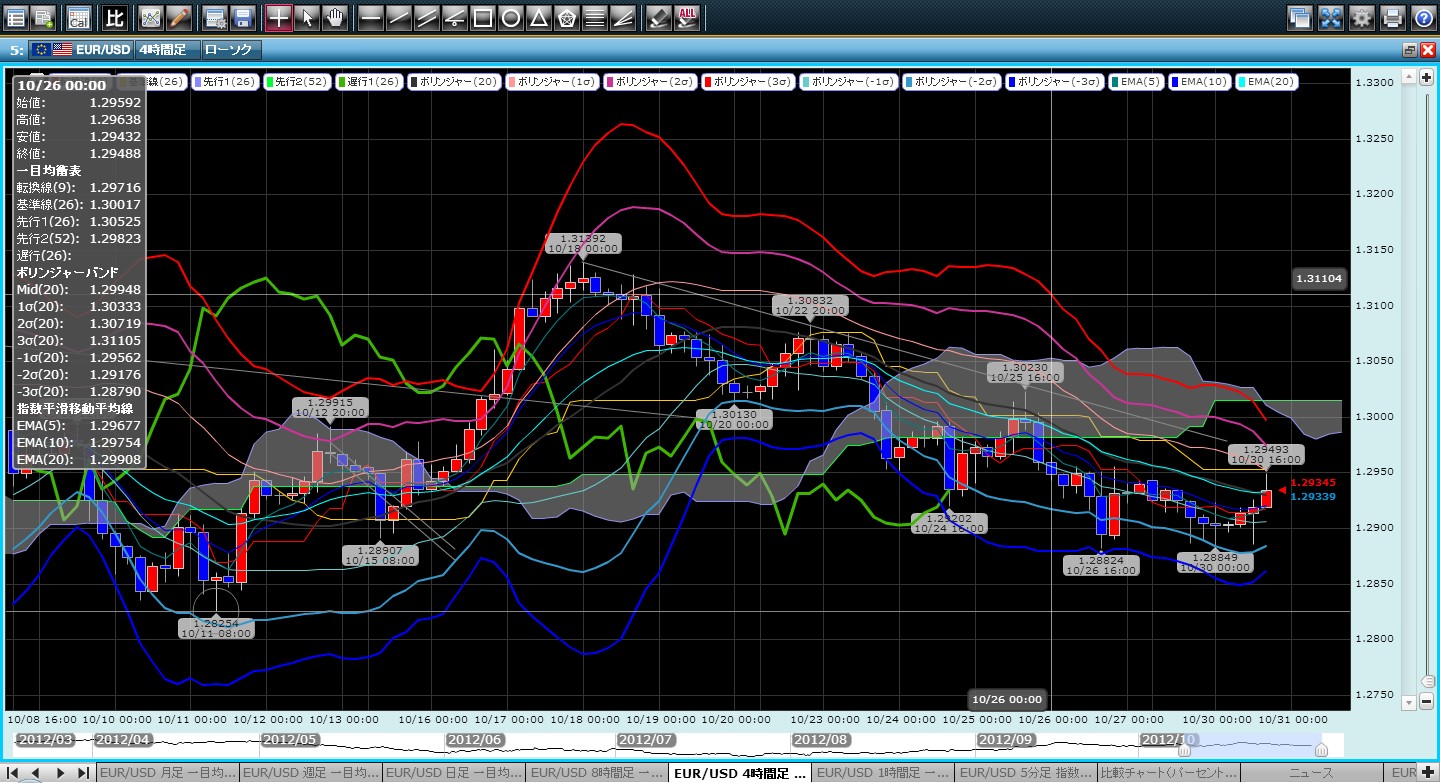1440x783 pixels.
Task: Toggle the ボリンジャー(2σ) indicator legend
Action: (x=649, y=81)
